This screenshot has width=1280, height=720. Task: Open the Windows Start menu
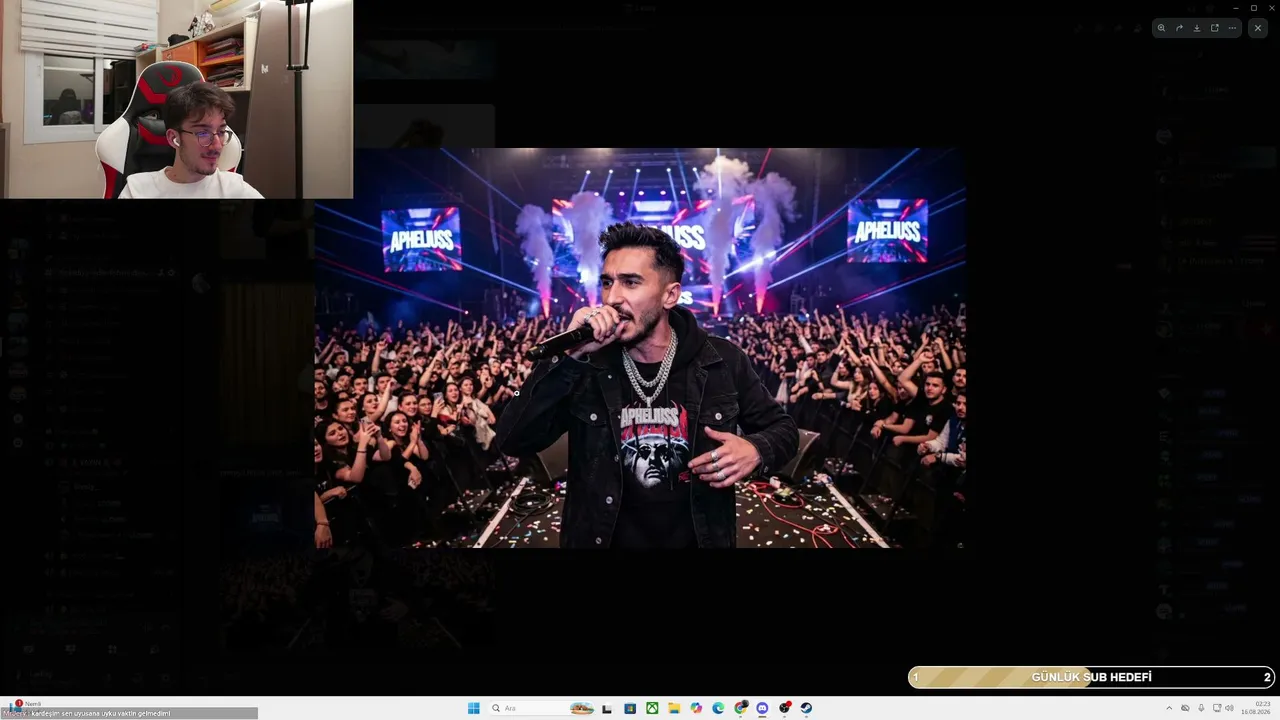click(474, 708)
